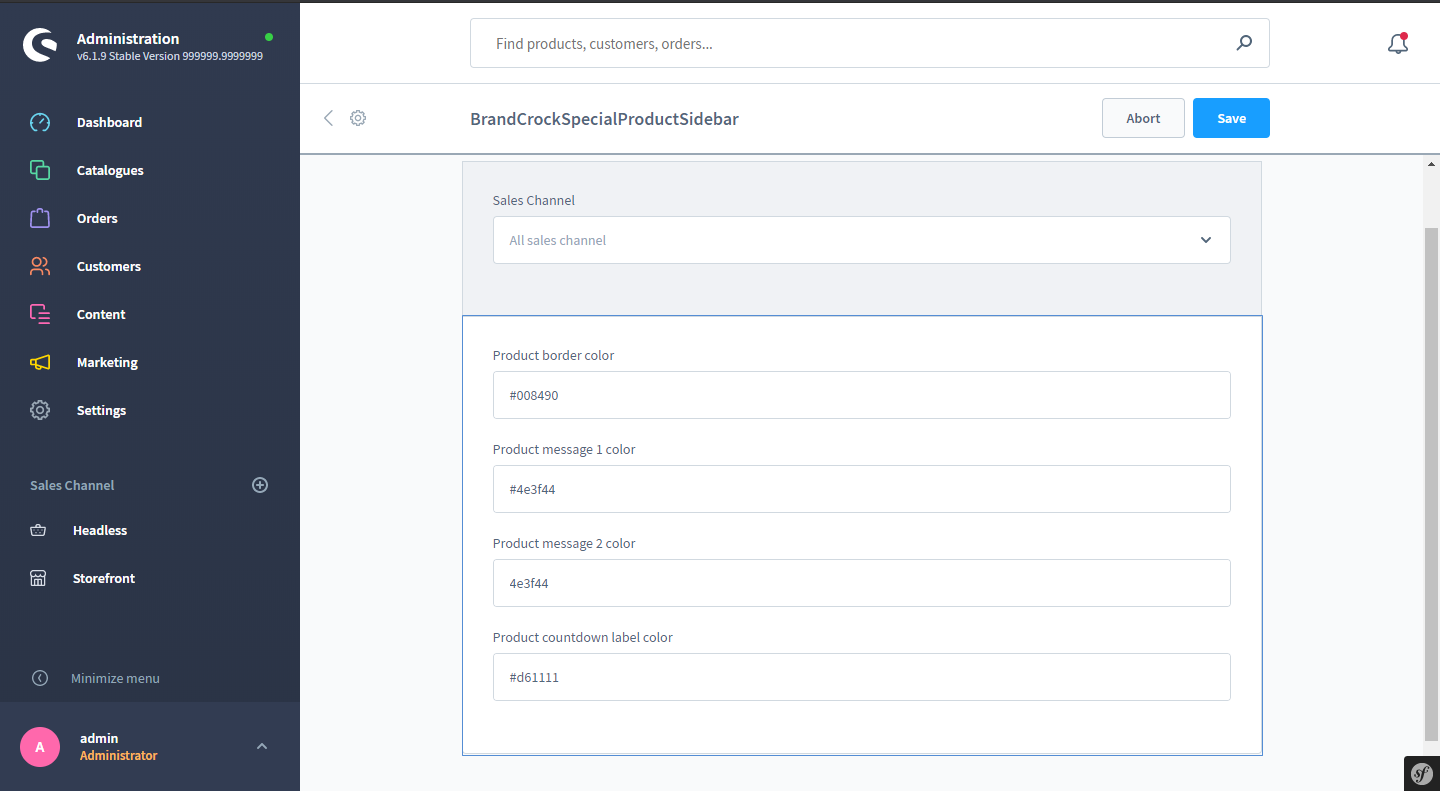
Task: Click the Product message 1 color field
Action: click(x=861, y=489)
